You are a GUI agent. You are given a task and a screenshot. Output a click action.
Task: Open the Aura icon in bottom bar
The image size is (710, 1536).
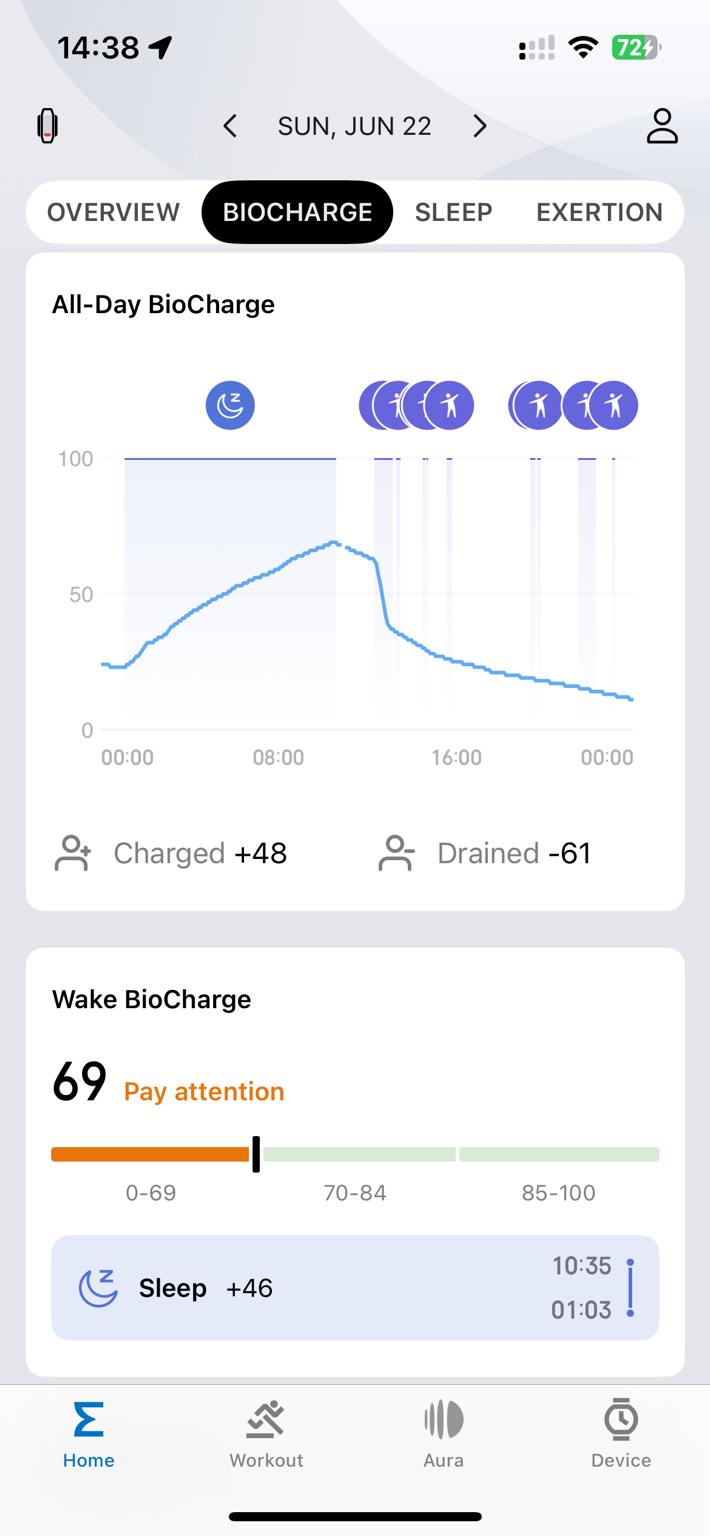pyautogui.click(x=443, y=1419)
